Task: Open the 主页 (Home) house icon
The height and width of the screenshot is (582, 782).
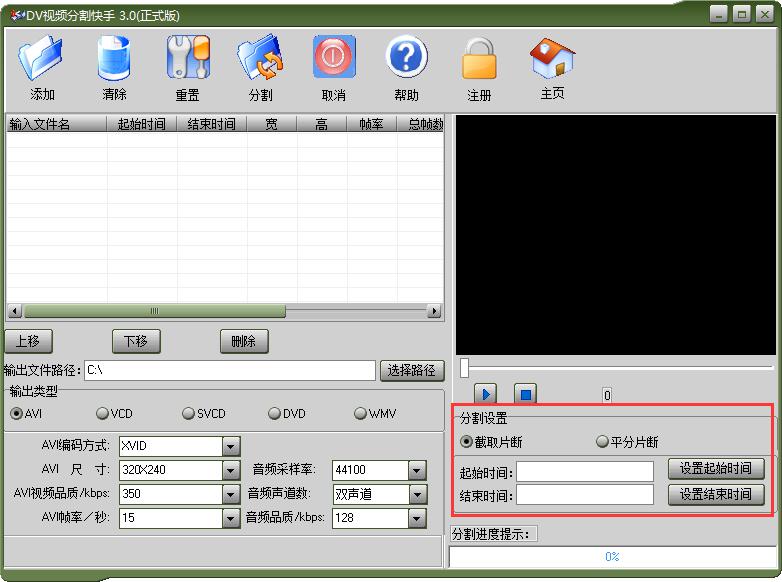Action: coord(552,58)
